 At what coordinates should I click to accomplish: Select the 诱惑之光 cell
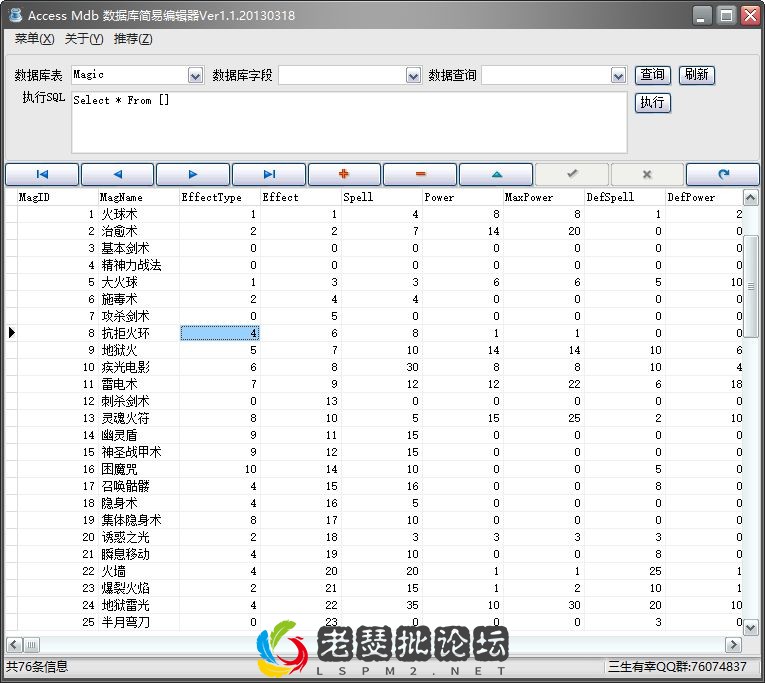pyautogui.click(x=139, y=537)
